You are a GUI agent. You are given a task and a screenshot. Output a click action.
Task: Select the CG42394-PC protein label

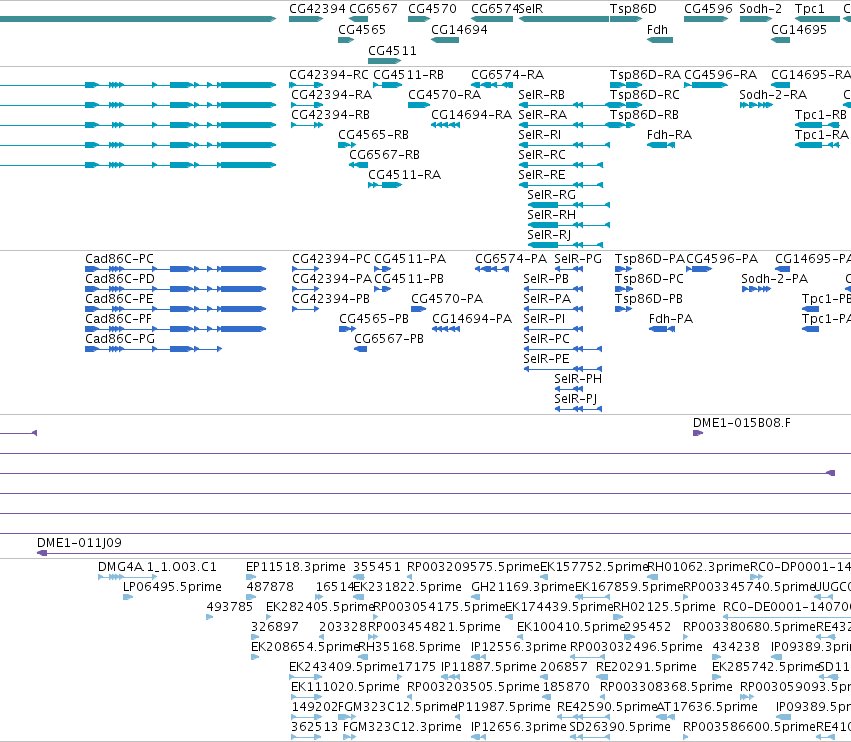coord(332,259)
